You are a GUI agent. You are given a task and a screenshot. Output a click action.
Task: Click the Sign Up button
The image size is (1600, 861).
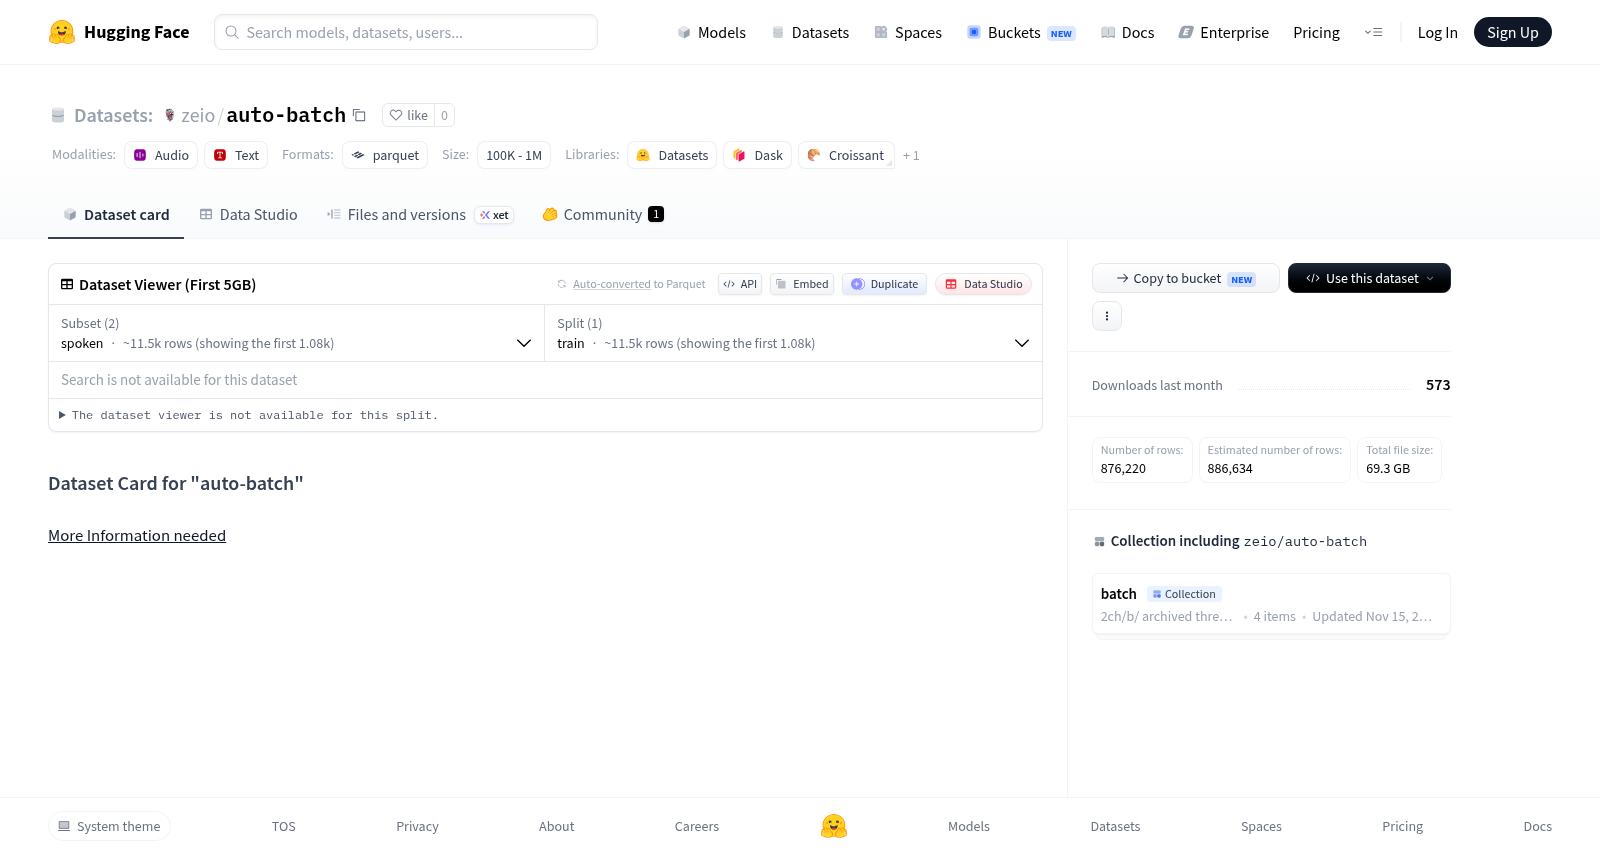click(x=1513, y=32)
